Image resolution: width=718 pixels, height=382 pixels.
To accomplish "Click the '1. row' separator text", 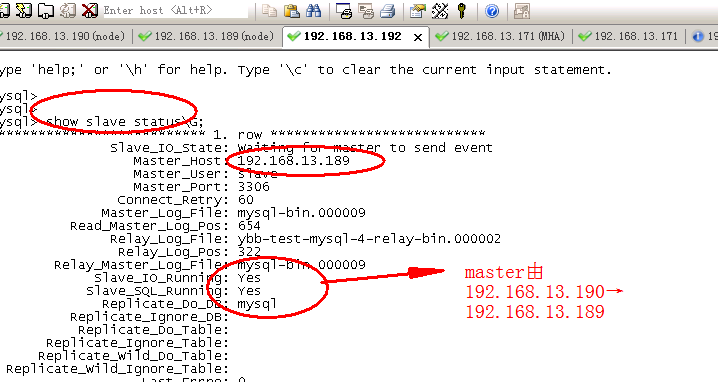I will coord(237,135).
